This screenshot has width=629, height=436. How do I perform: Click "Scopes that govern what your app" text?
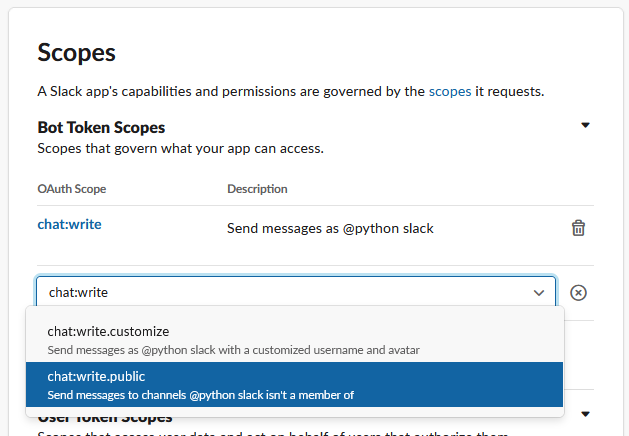180,149
